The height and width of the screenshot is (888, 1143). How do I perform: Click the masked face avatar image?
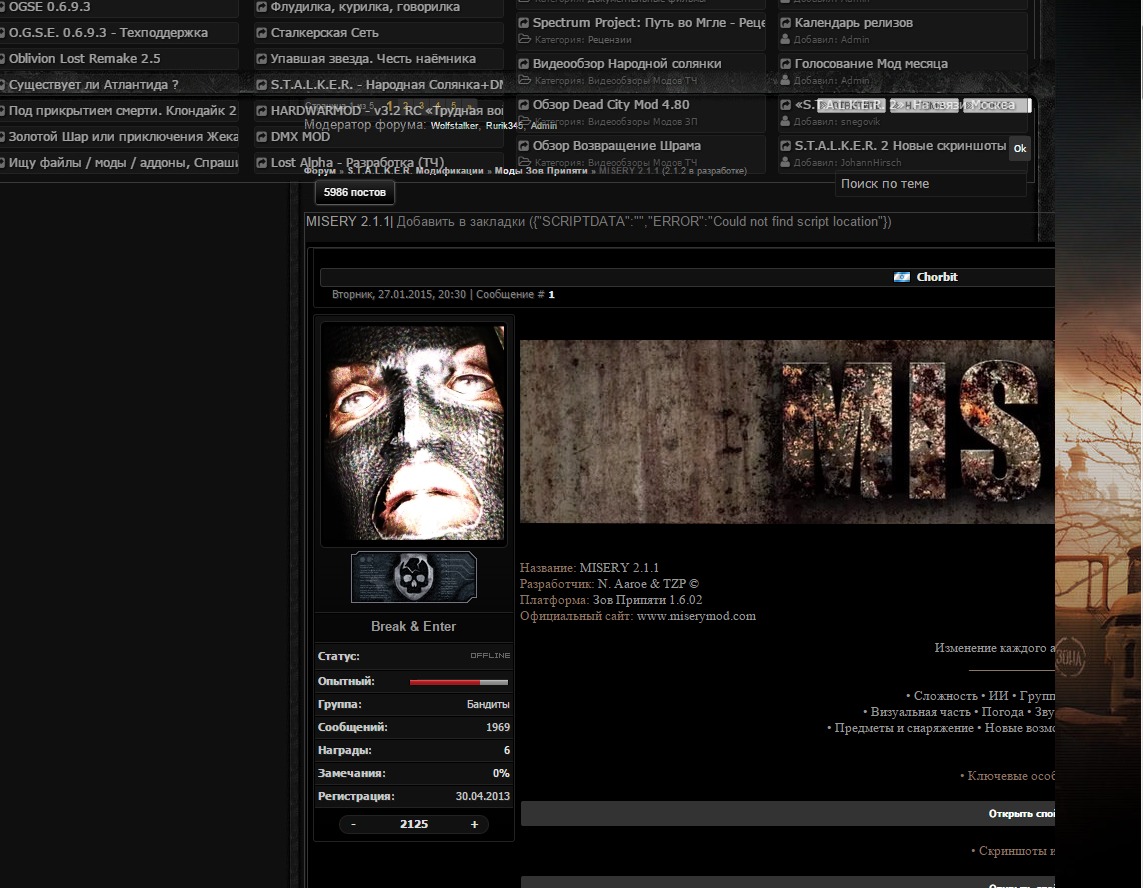click(413, 433)
